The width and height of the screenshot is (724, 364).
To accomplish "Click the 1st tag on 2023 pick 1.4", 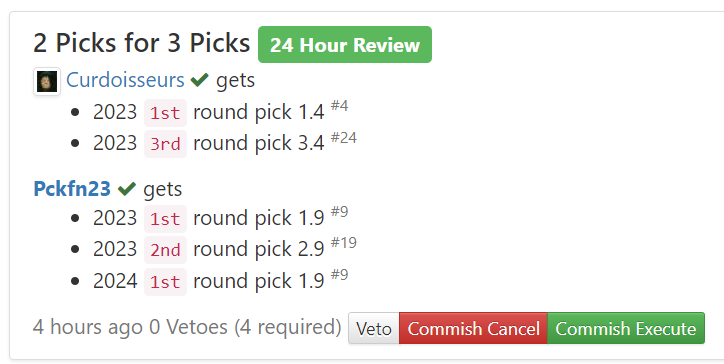I will tap(165, 113).
